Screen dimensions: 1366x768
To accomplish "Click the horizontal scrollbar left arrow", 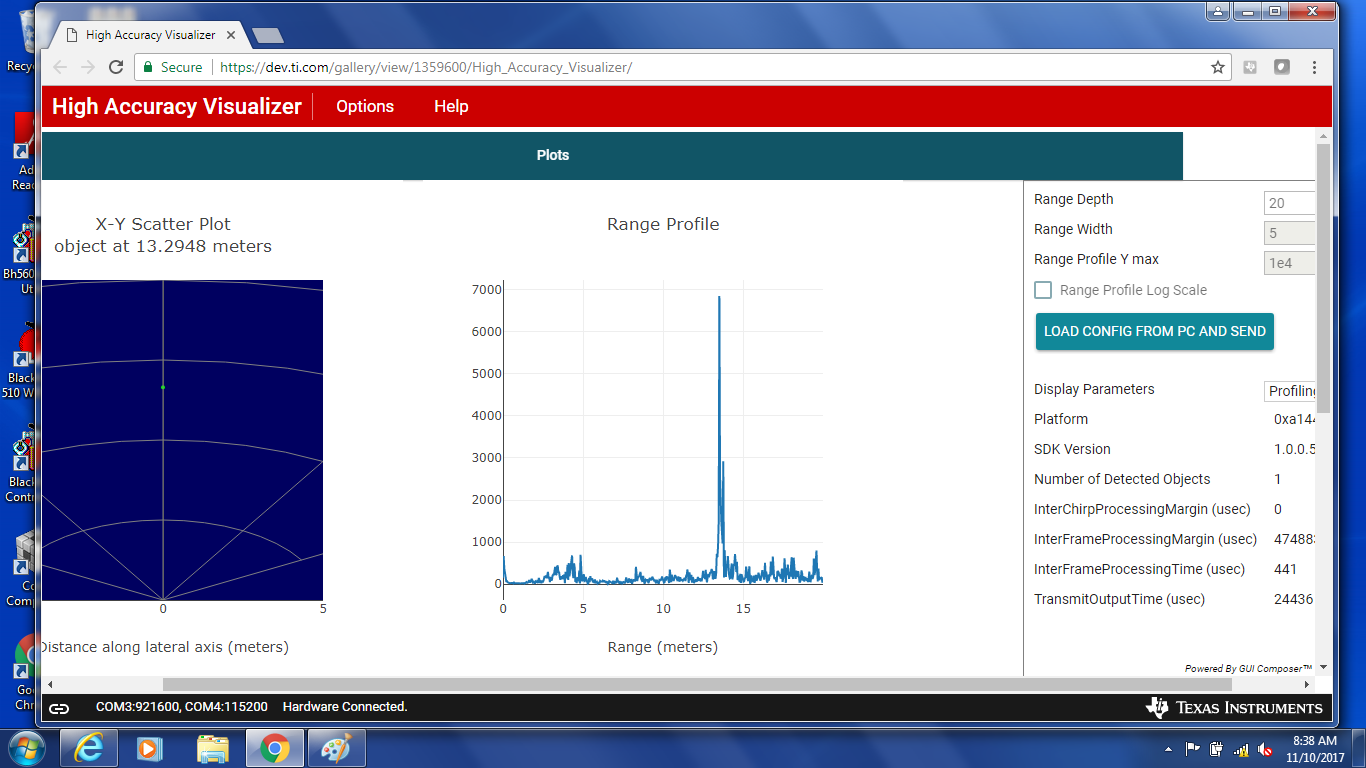I will tap(50, 685).
